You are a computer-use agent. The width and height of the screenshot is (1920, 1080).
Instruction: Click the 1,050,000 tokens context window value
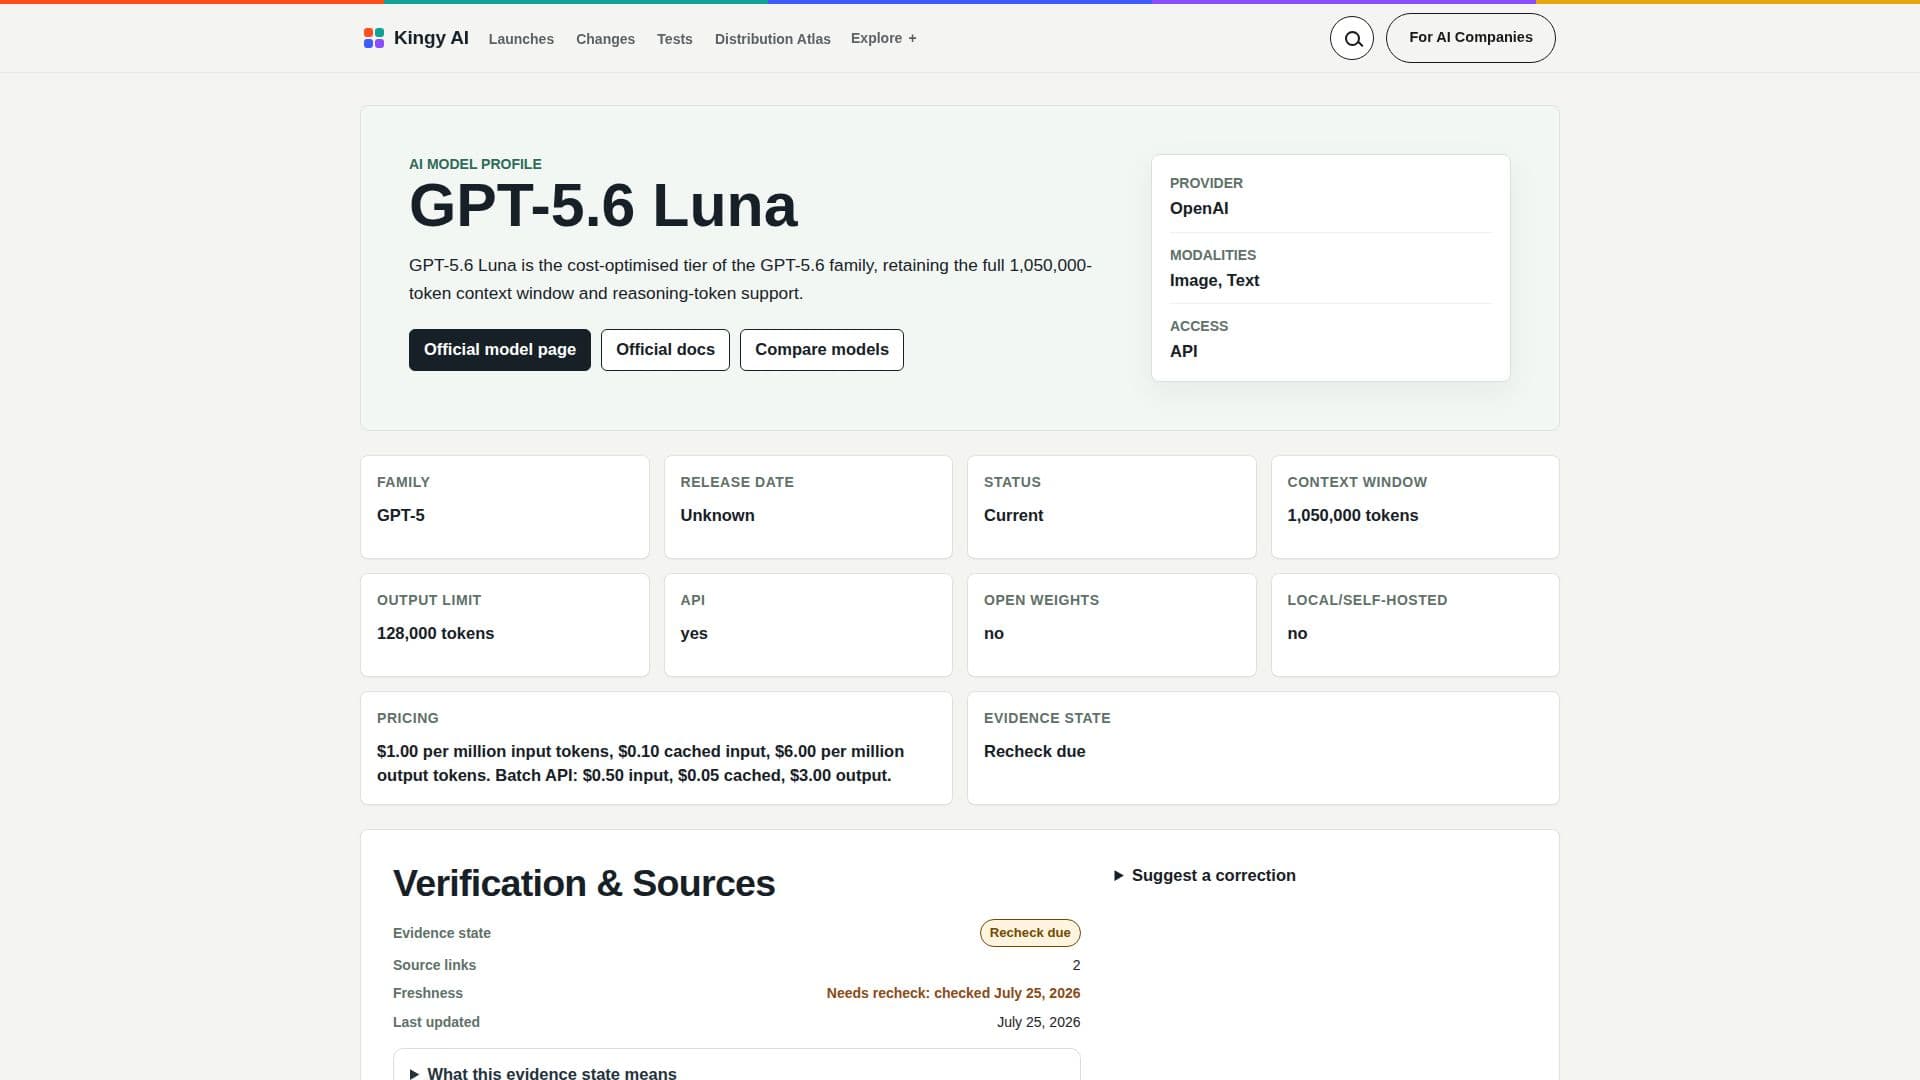[1352, 516]
